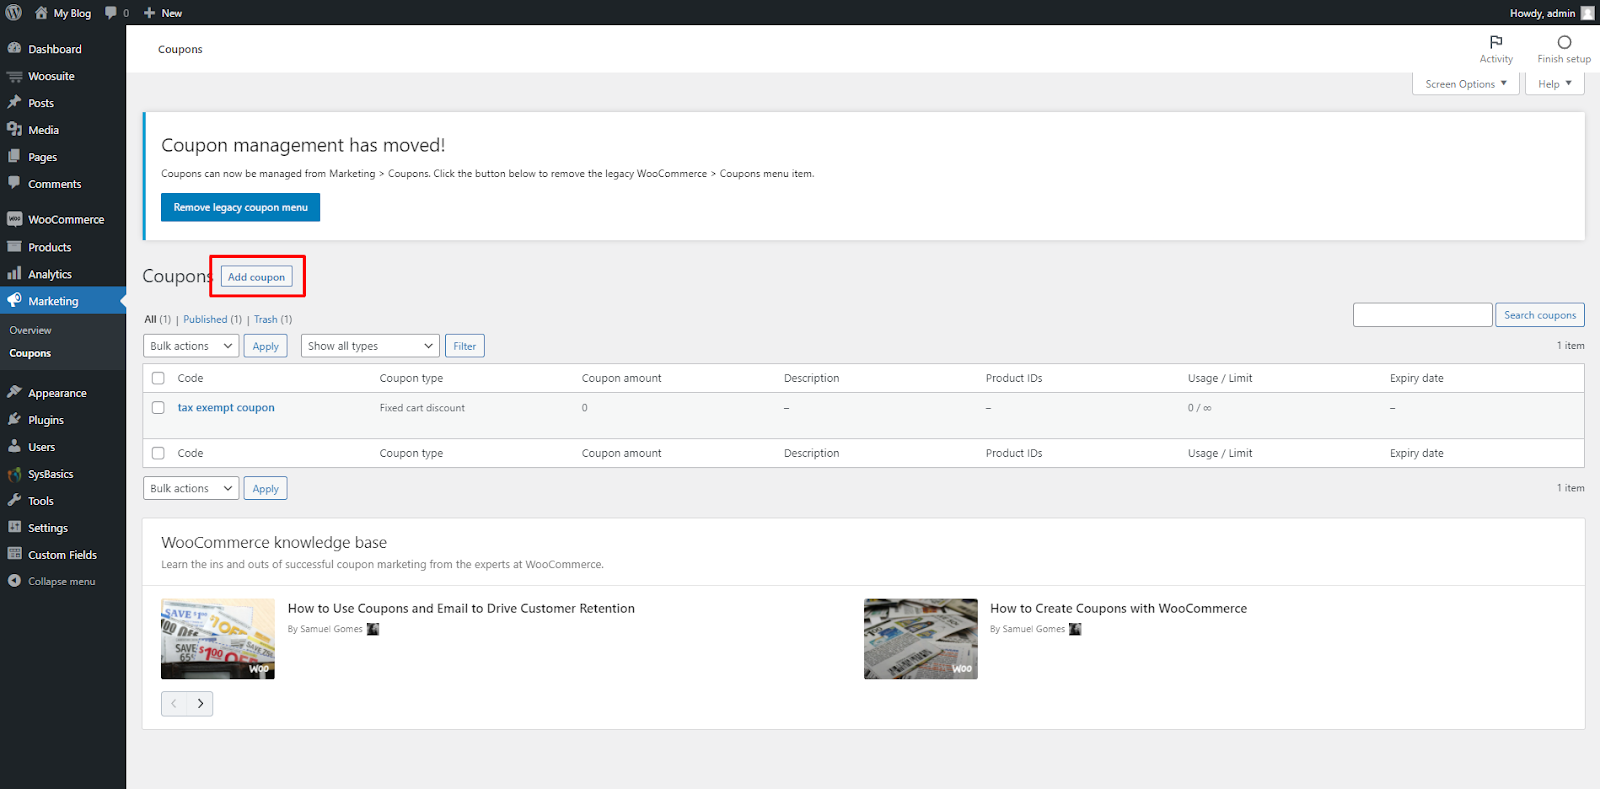Click the Custom Fields grid icon
The height and width of the screenshot is (789, 1600).
tap(14, 554)
